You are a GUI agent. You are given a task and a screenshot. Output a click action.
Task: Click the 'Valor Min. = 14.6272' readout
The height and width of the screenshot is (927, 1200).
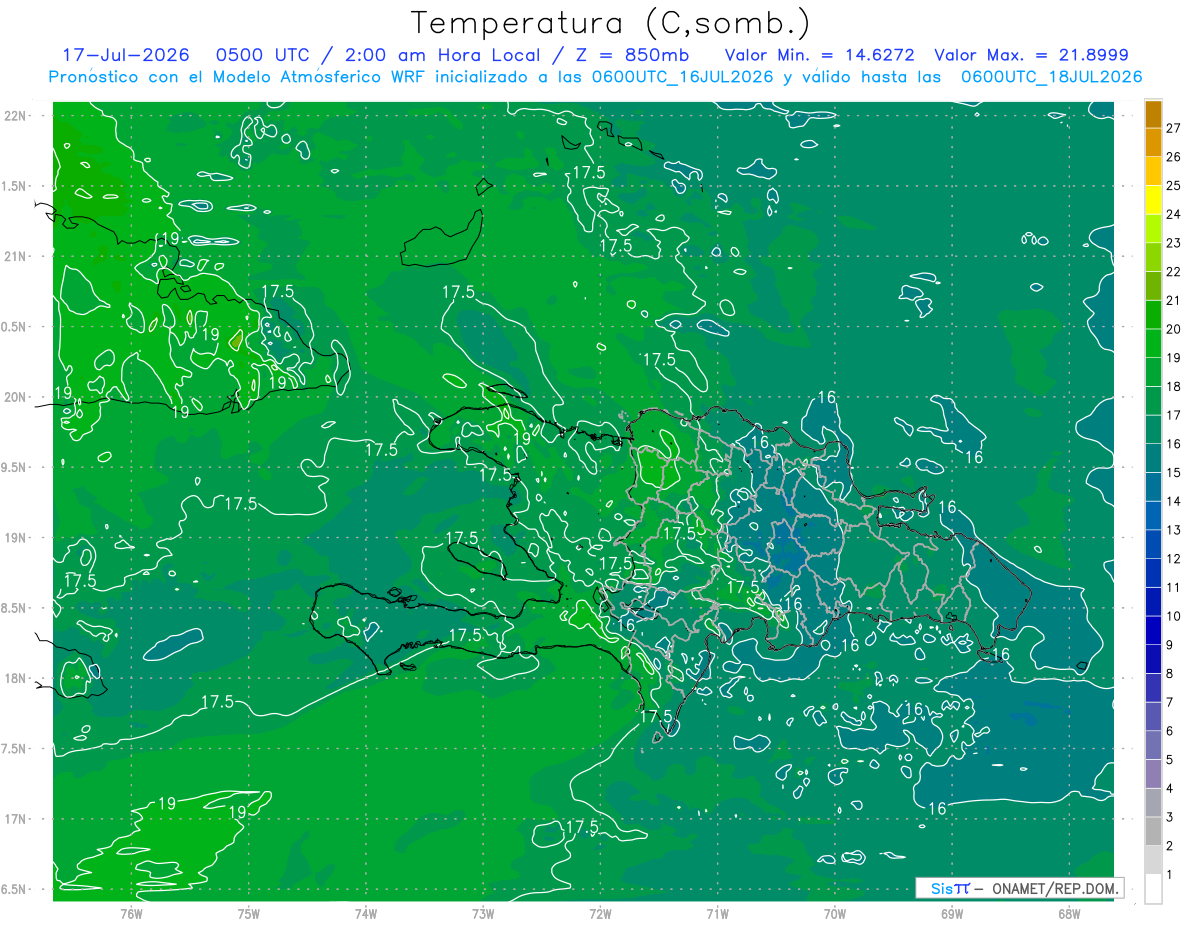coord(819,55)
